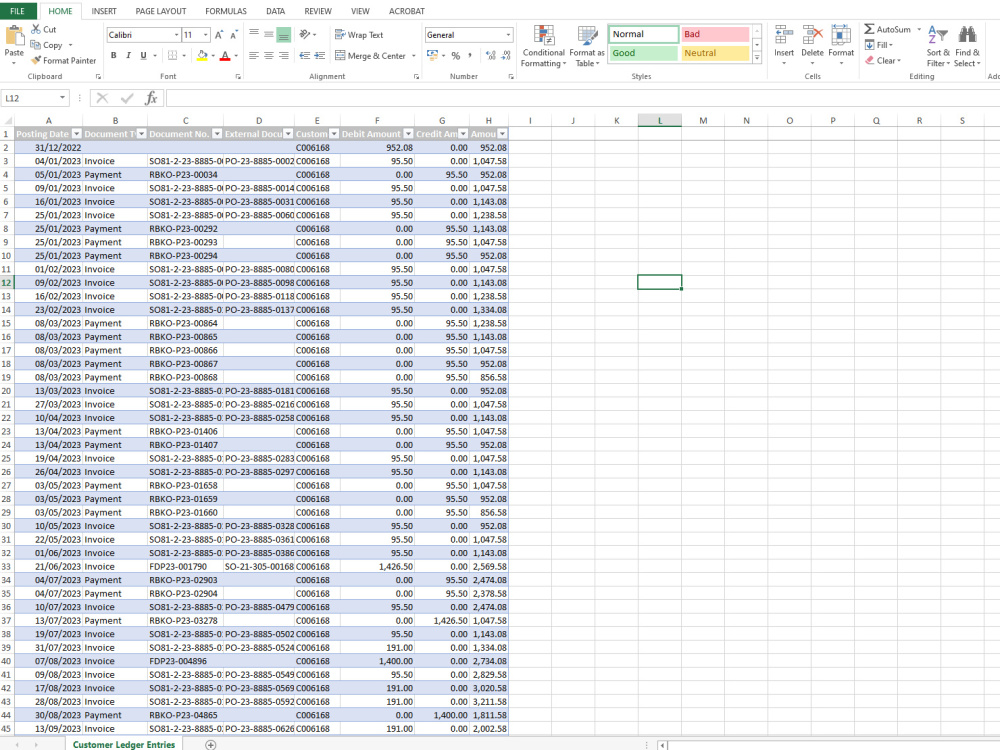Toggle italic formatting

(x=128, y=55)
